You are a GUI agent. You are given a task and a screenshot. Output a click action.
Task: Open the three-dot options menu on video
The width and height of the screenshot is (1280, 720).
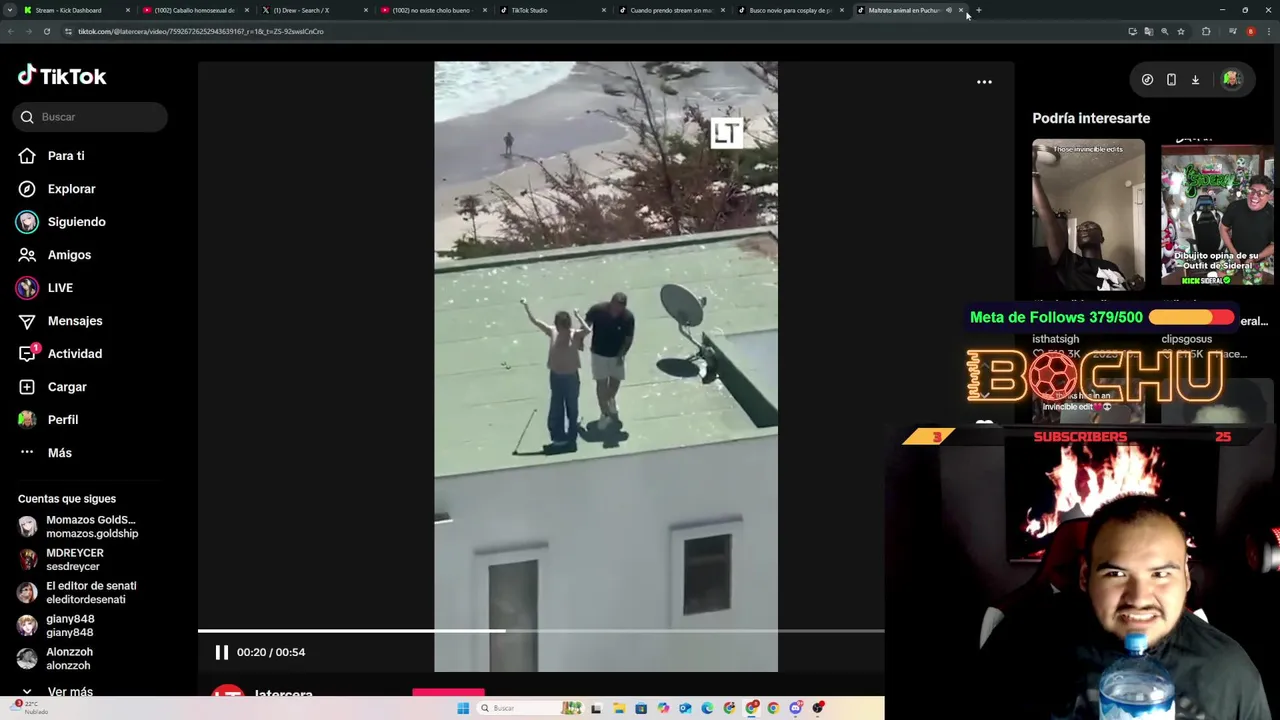984,82
